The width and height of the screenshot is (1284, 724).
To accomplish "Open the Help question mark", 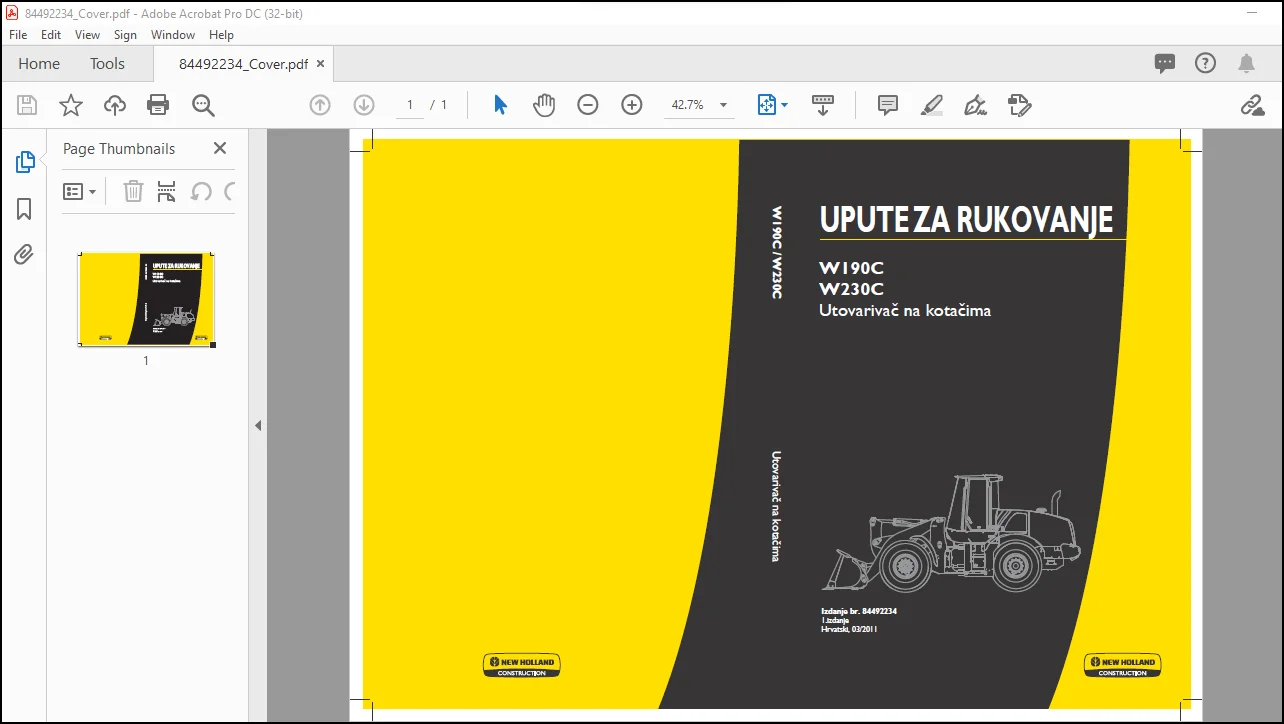I will 1206,63.
